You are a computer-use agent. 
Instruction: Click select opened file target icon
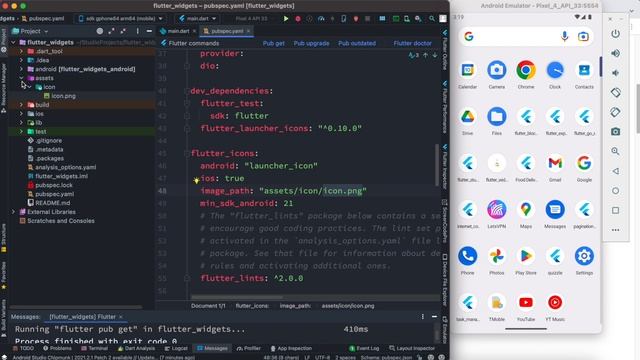pyautogui.click(x=100, y=31)
